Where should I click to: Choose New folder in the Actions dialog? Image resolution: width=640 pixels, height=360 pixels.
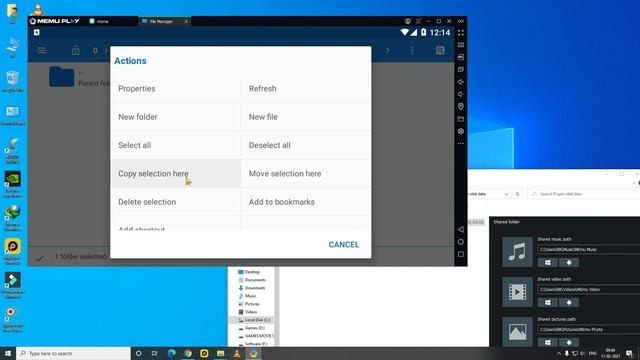click(176, 117)
